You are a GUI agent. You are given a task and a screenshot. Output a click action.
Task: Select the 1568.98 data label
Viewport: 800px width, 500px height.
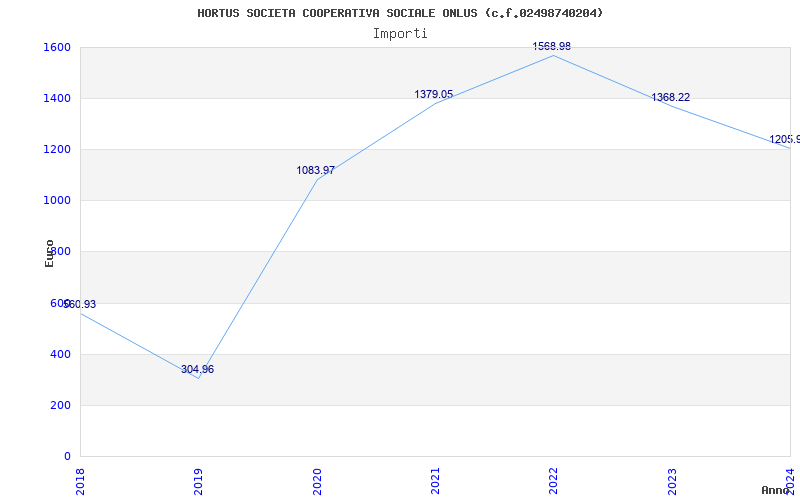pyautogui.click(x=552, y=46)
